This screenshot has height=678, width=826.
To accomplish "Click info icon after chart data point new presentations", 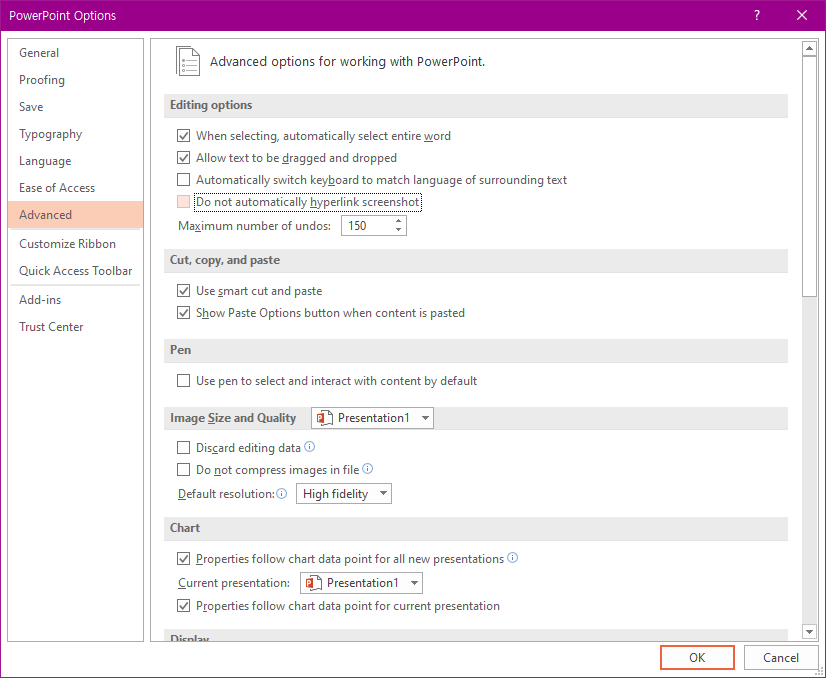I will pos(513,558).
